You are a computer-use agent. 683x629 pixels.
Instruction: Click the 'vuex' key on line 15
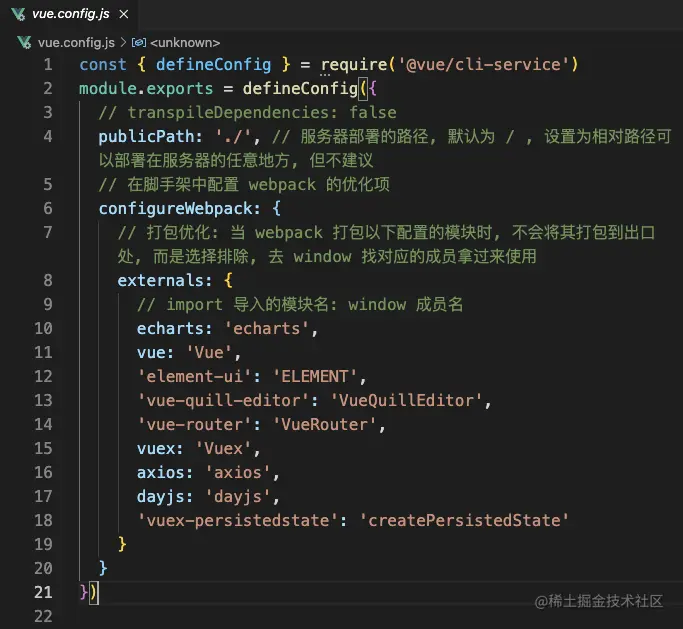(156, 448)
